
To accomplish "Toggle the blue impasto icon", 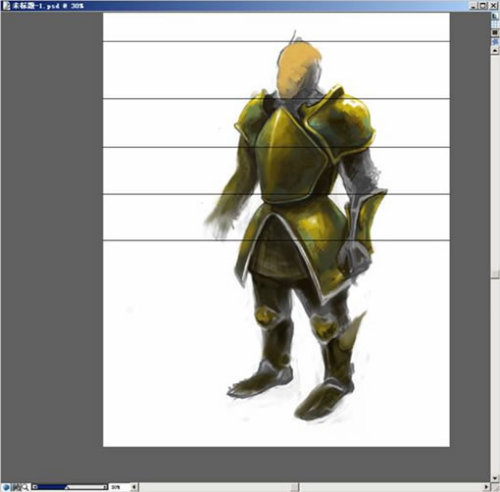I will point(495,42).
